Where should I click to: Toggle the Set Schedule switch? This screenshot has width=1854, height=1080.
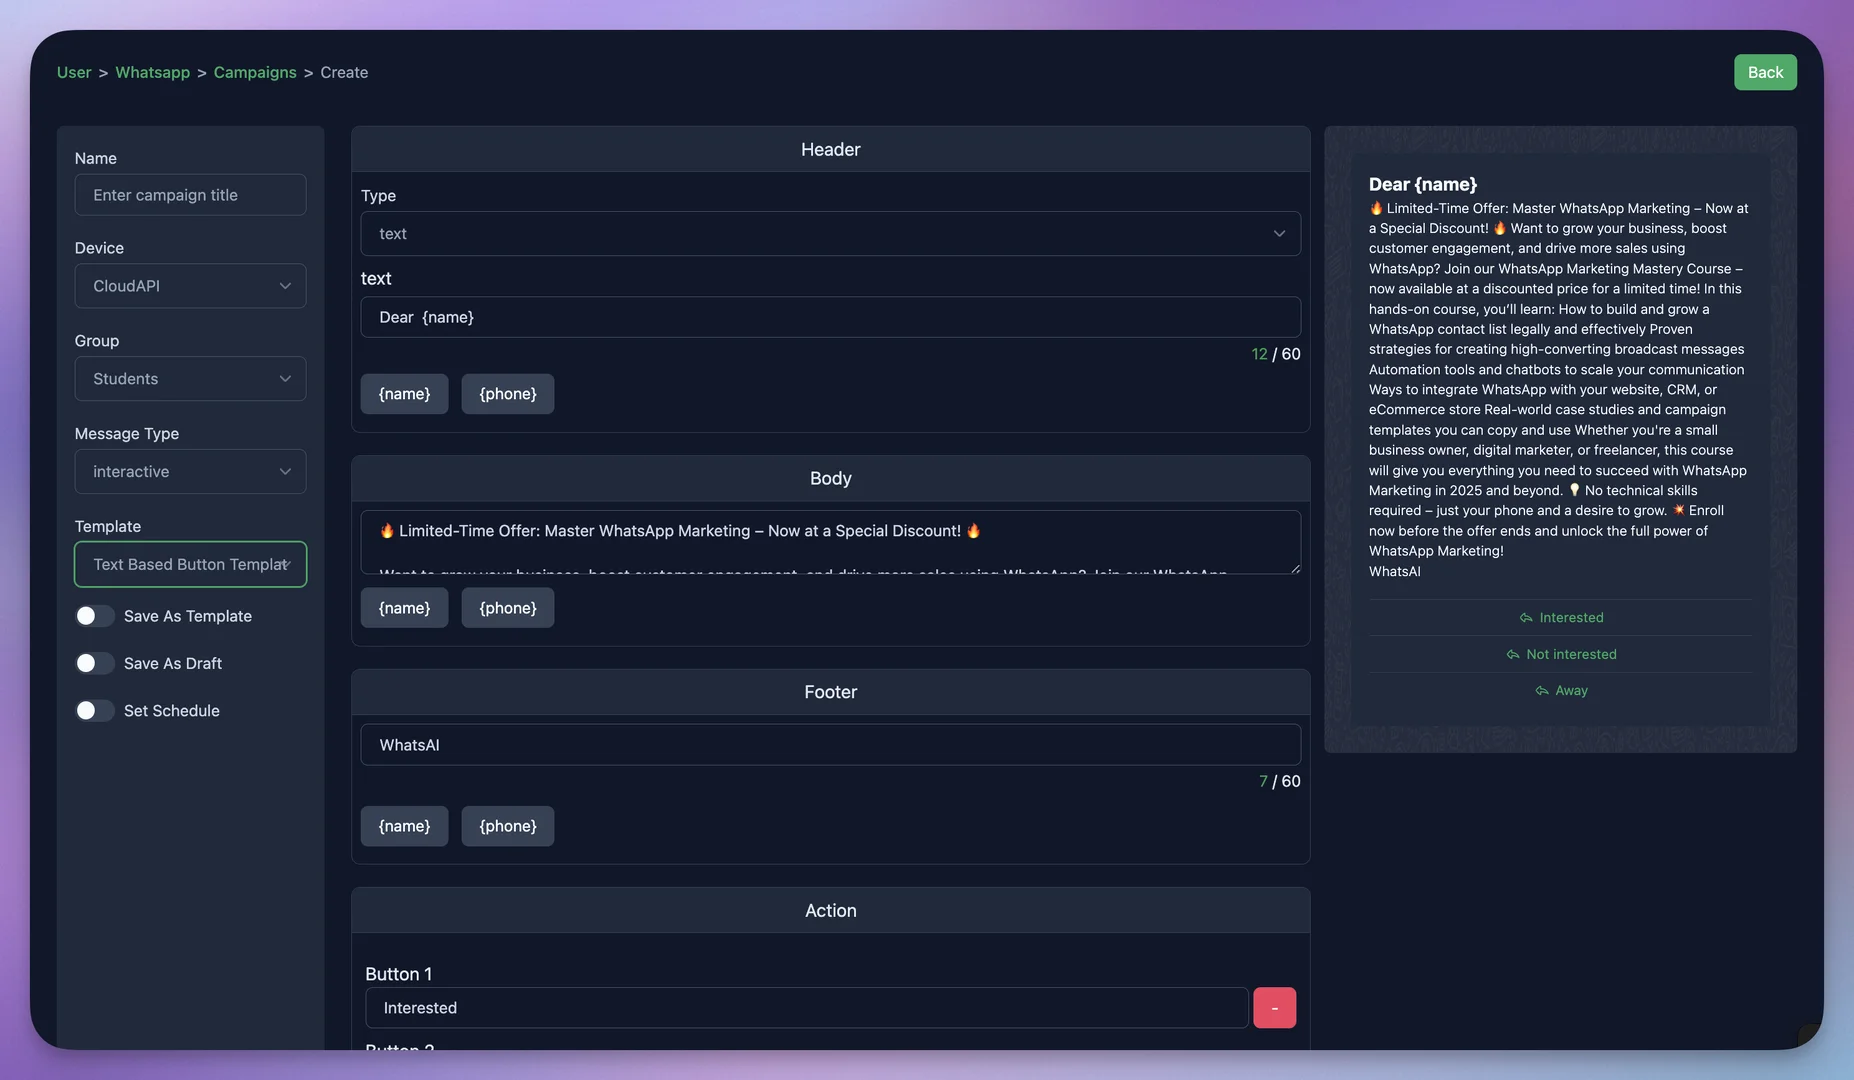coord(95,711)
